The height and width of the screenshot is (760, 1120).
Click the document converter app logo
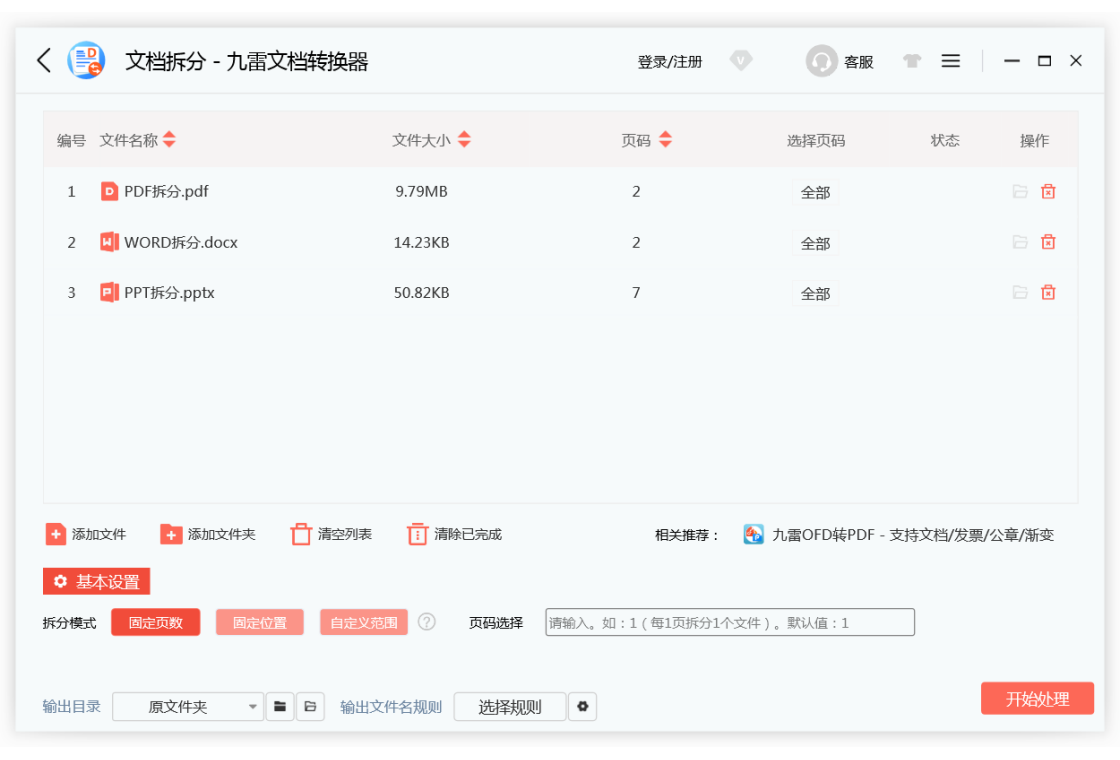86,61
